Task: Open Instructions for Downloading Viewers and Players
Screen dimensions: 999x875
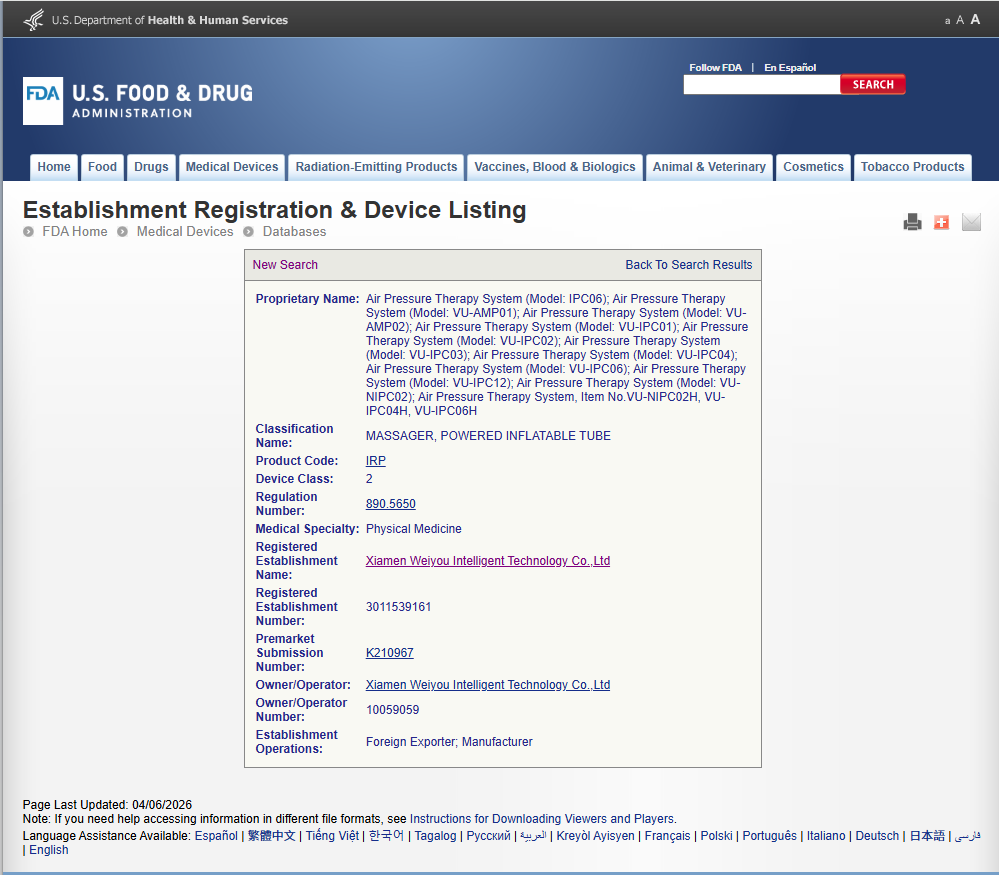Action: [x=542, y=819]
